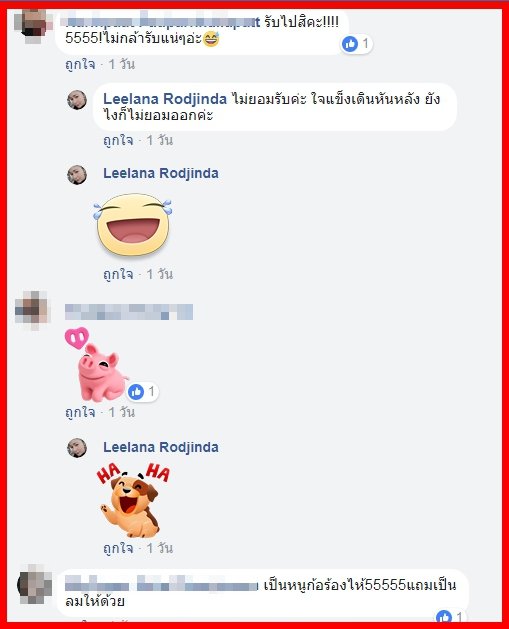This screenshot has width=509, height=629.
Task: Click the laughing emoji sticker
Action: point(133,225)
